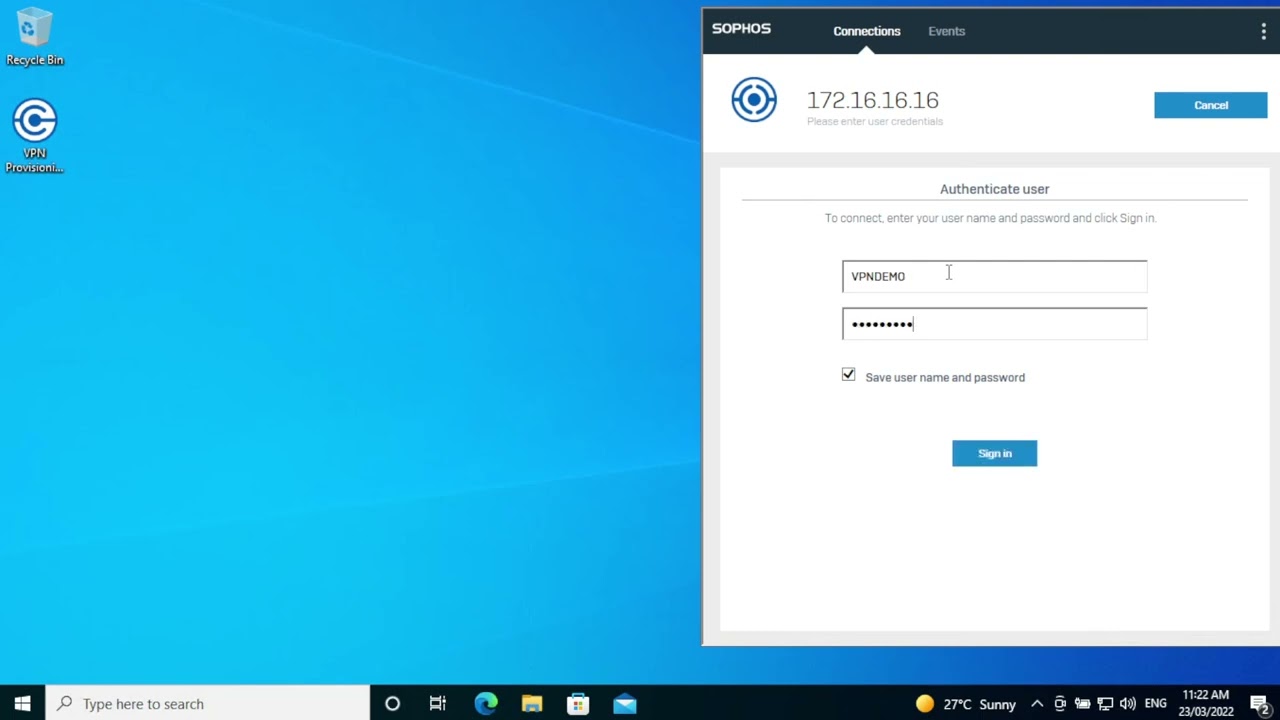1280x720 pixels.
Task: Click the Type here to search box
Action: [x=208, y=703]
